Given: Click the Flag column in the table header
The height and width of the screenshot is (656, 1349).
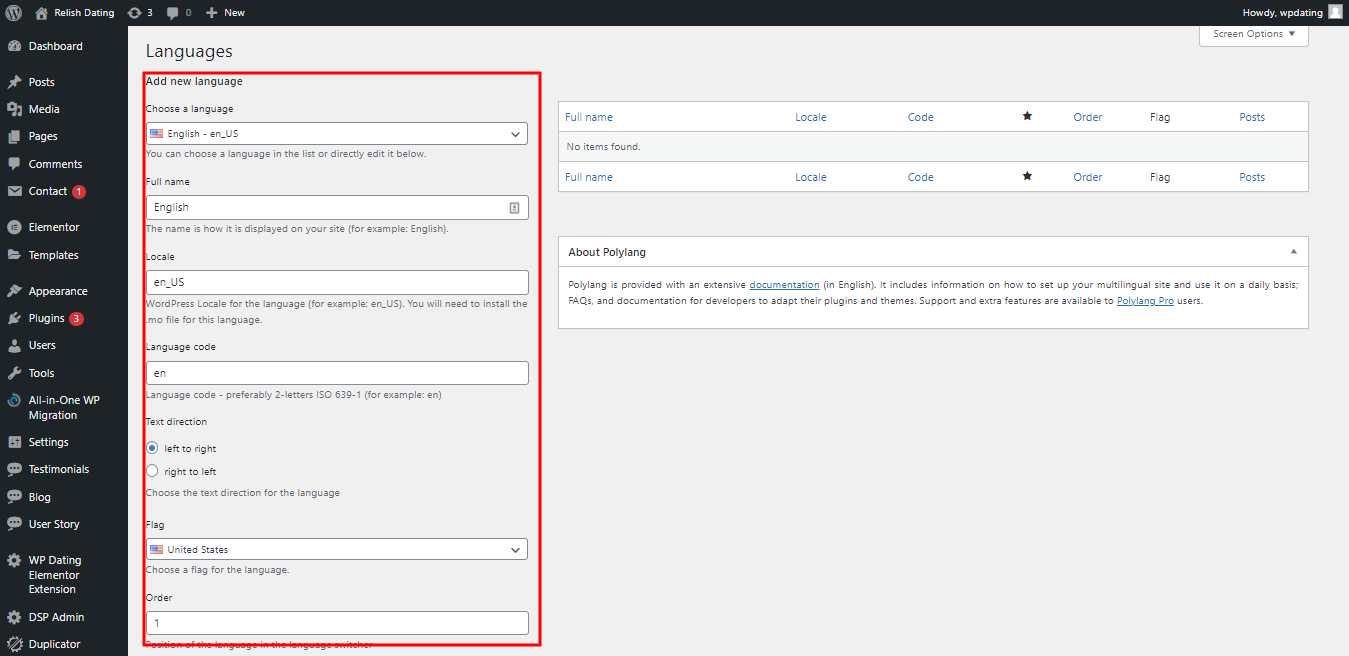Looking at the screenshot, I should (1160, 117).
